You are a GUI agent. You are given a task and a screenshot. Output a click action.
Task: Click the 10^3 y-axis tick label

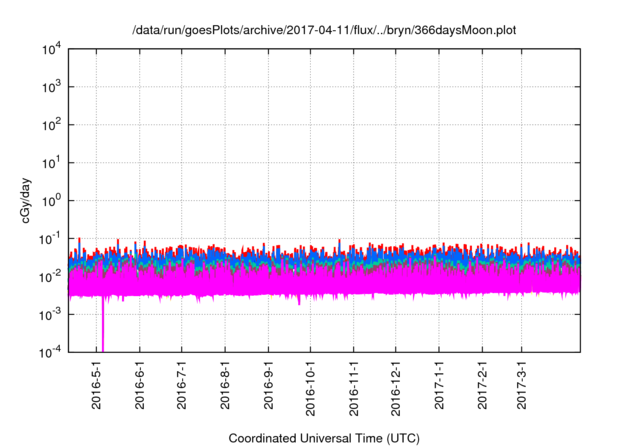(x=51, y=88)
